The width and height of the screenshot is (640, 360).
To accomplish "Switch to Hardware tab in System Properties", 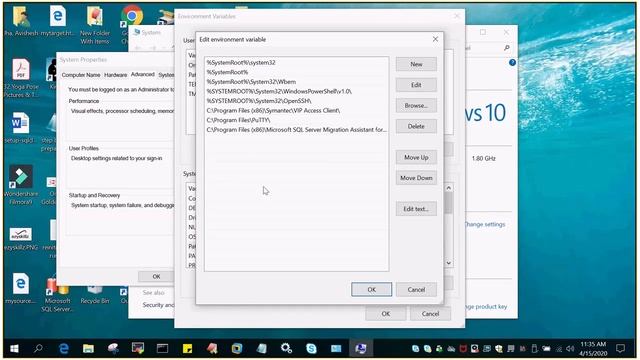I will [x=116, y=75].
